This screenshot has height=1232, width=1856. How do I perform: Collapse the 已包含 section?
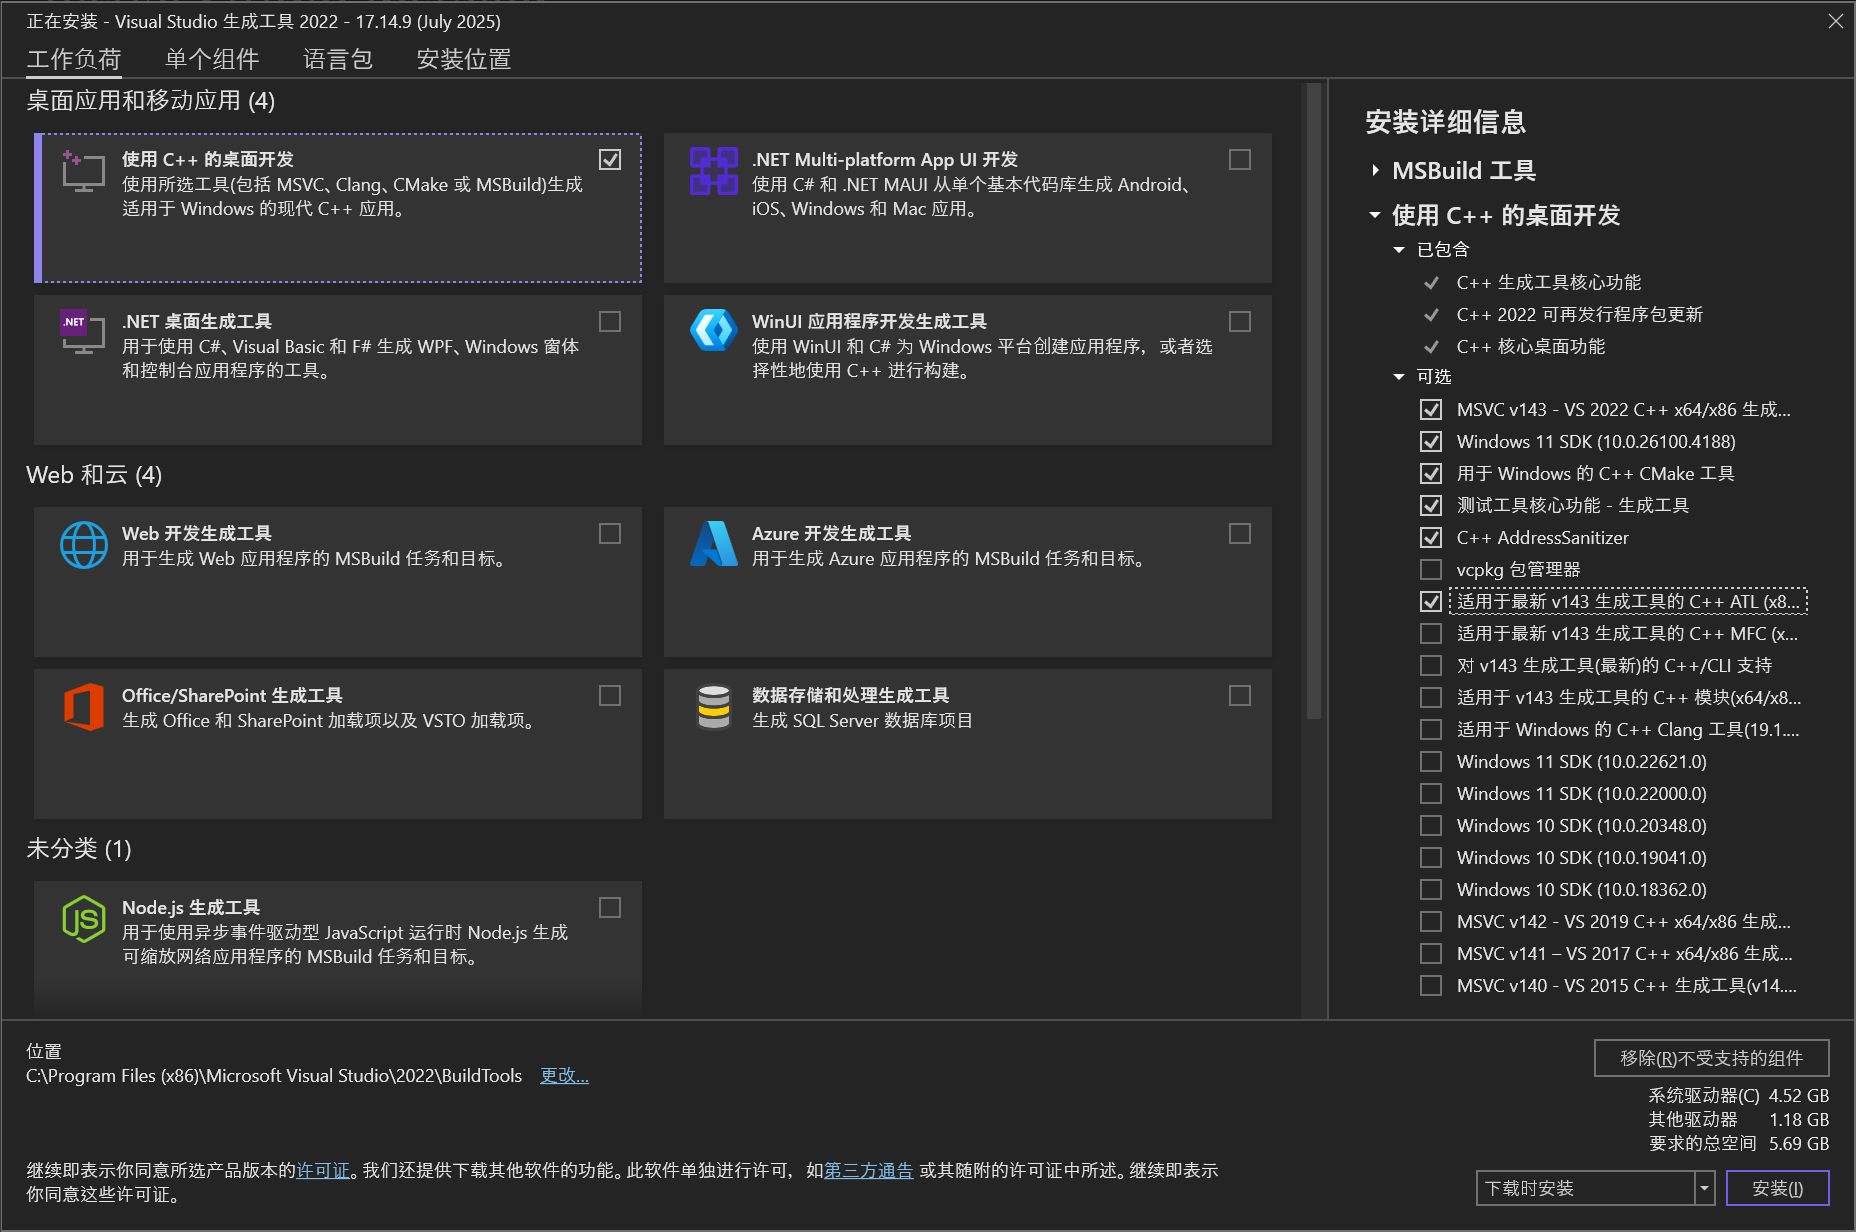pyautogui.click(x=1399, y=250)
